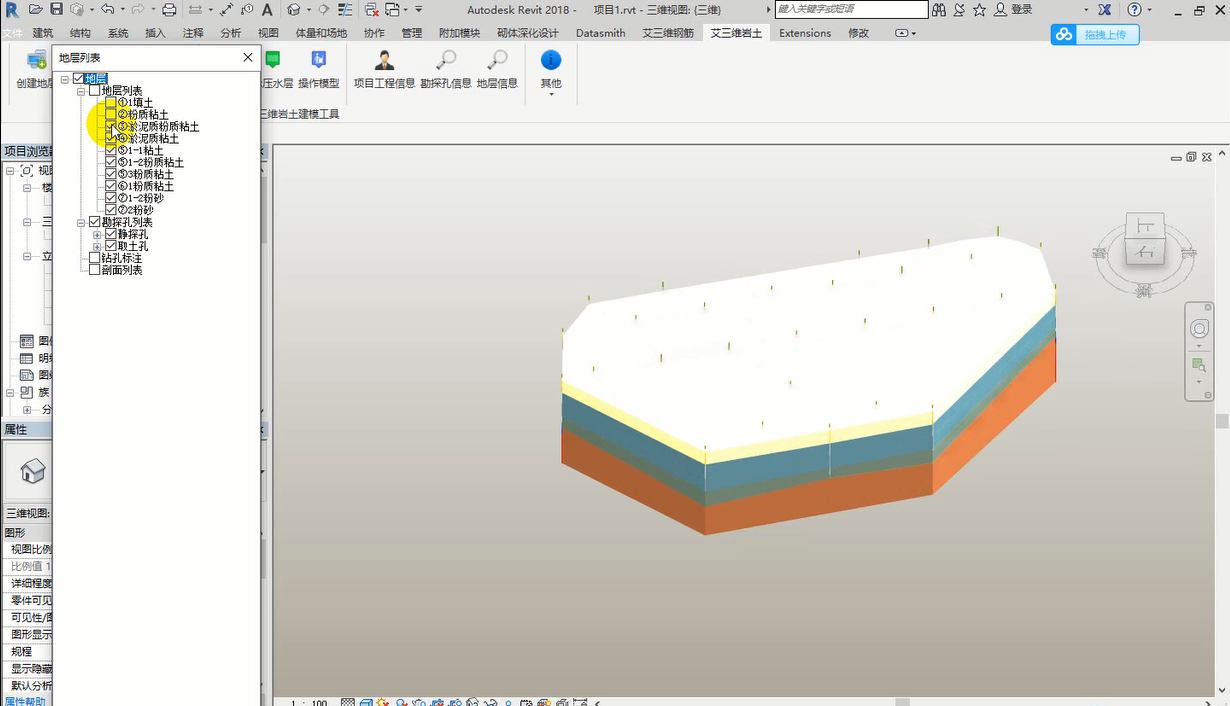Viewport: 1230px width, 706px height.
Task: Click the binoculars search icon
Action: 939,9
